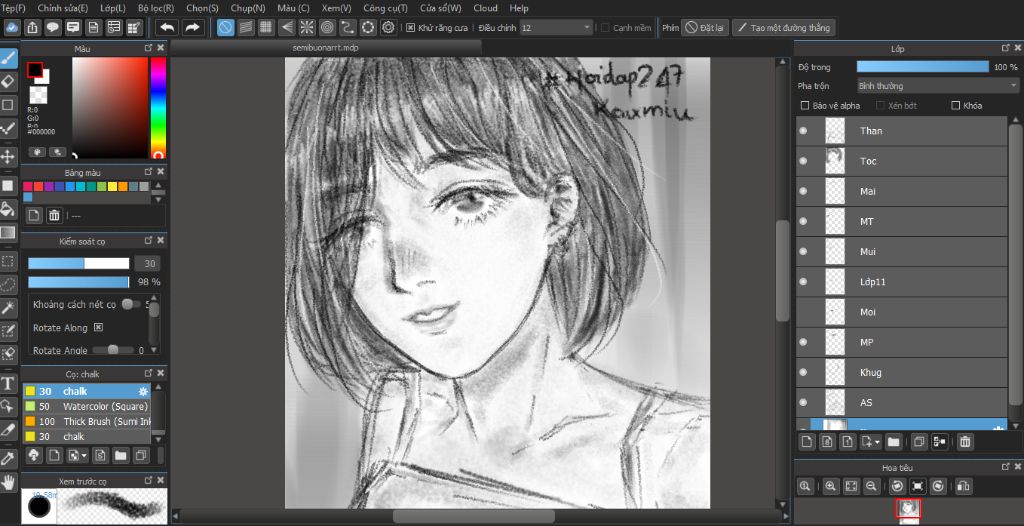Viewport: 1024px width, 526px height.
Task: Open chalk brush settings gear
Action: tap(143, 391)
